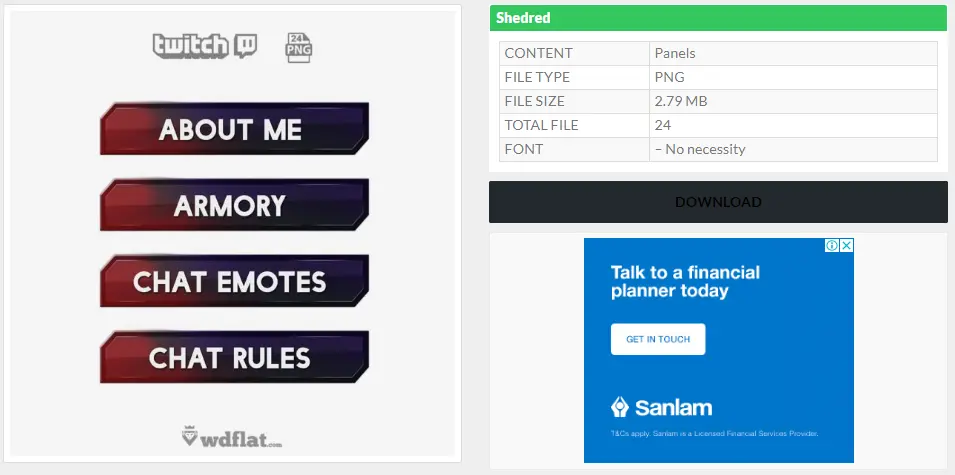Screen dimensions: 955x475
Task: Click the No necessity font value
Action: 700,149
